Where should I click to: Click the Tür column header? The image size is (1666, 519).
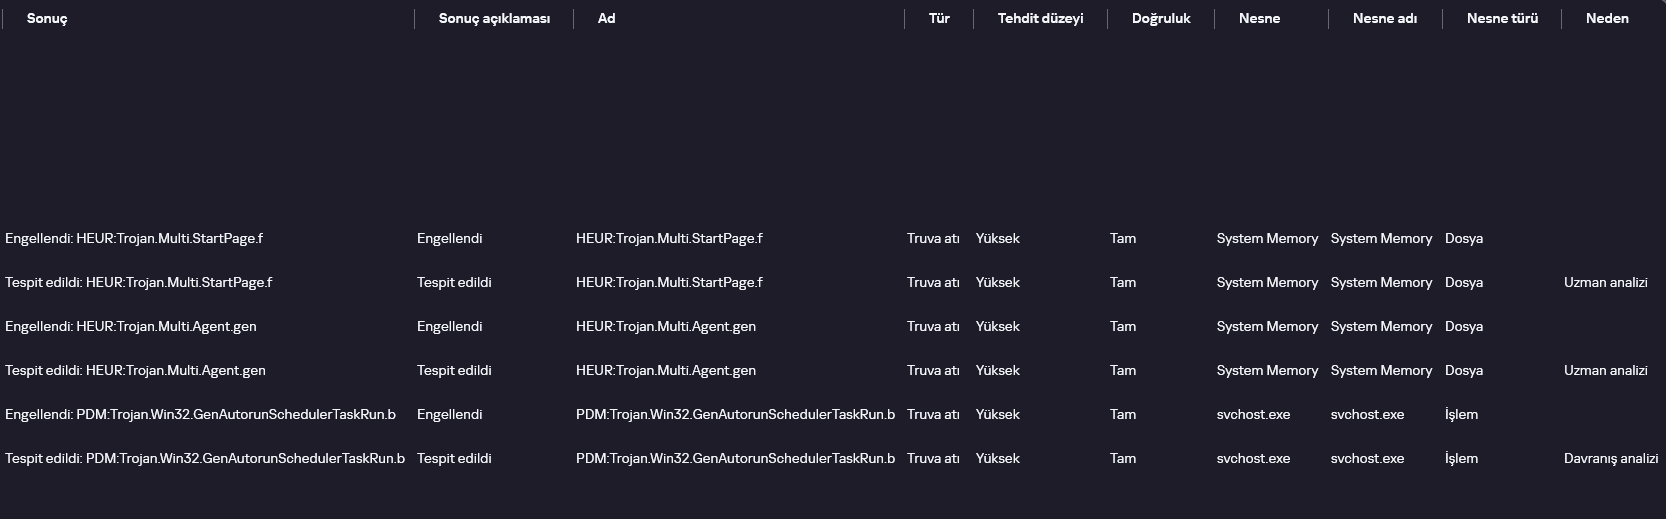point(939,19)
